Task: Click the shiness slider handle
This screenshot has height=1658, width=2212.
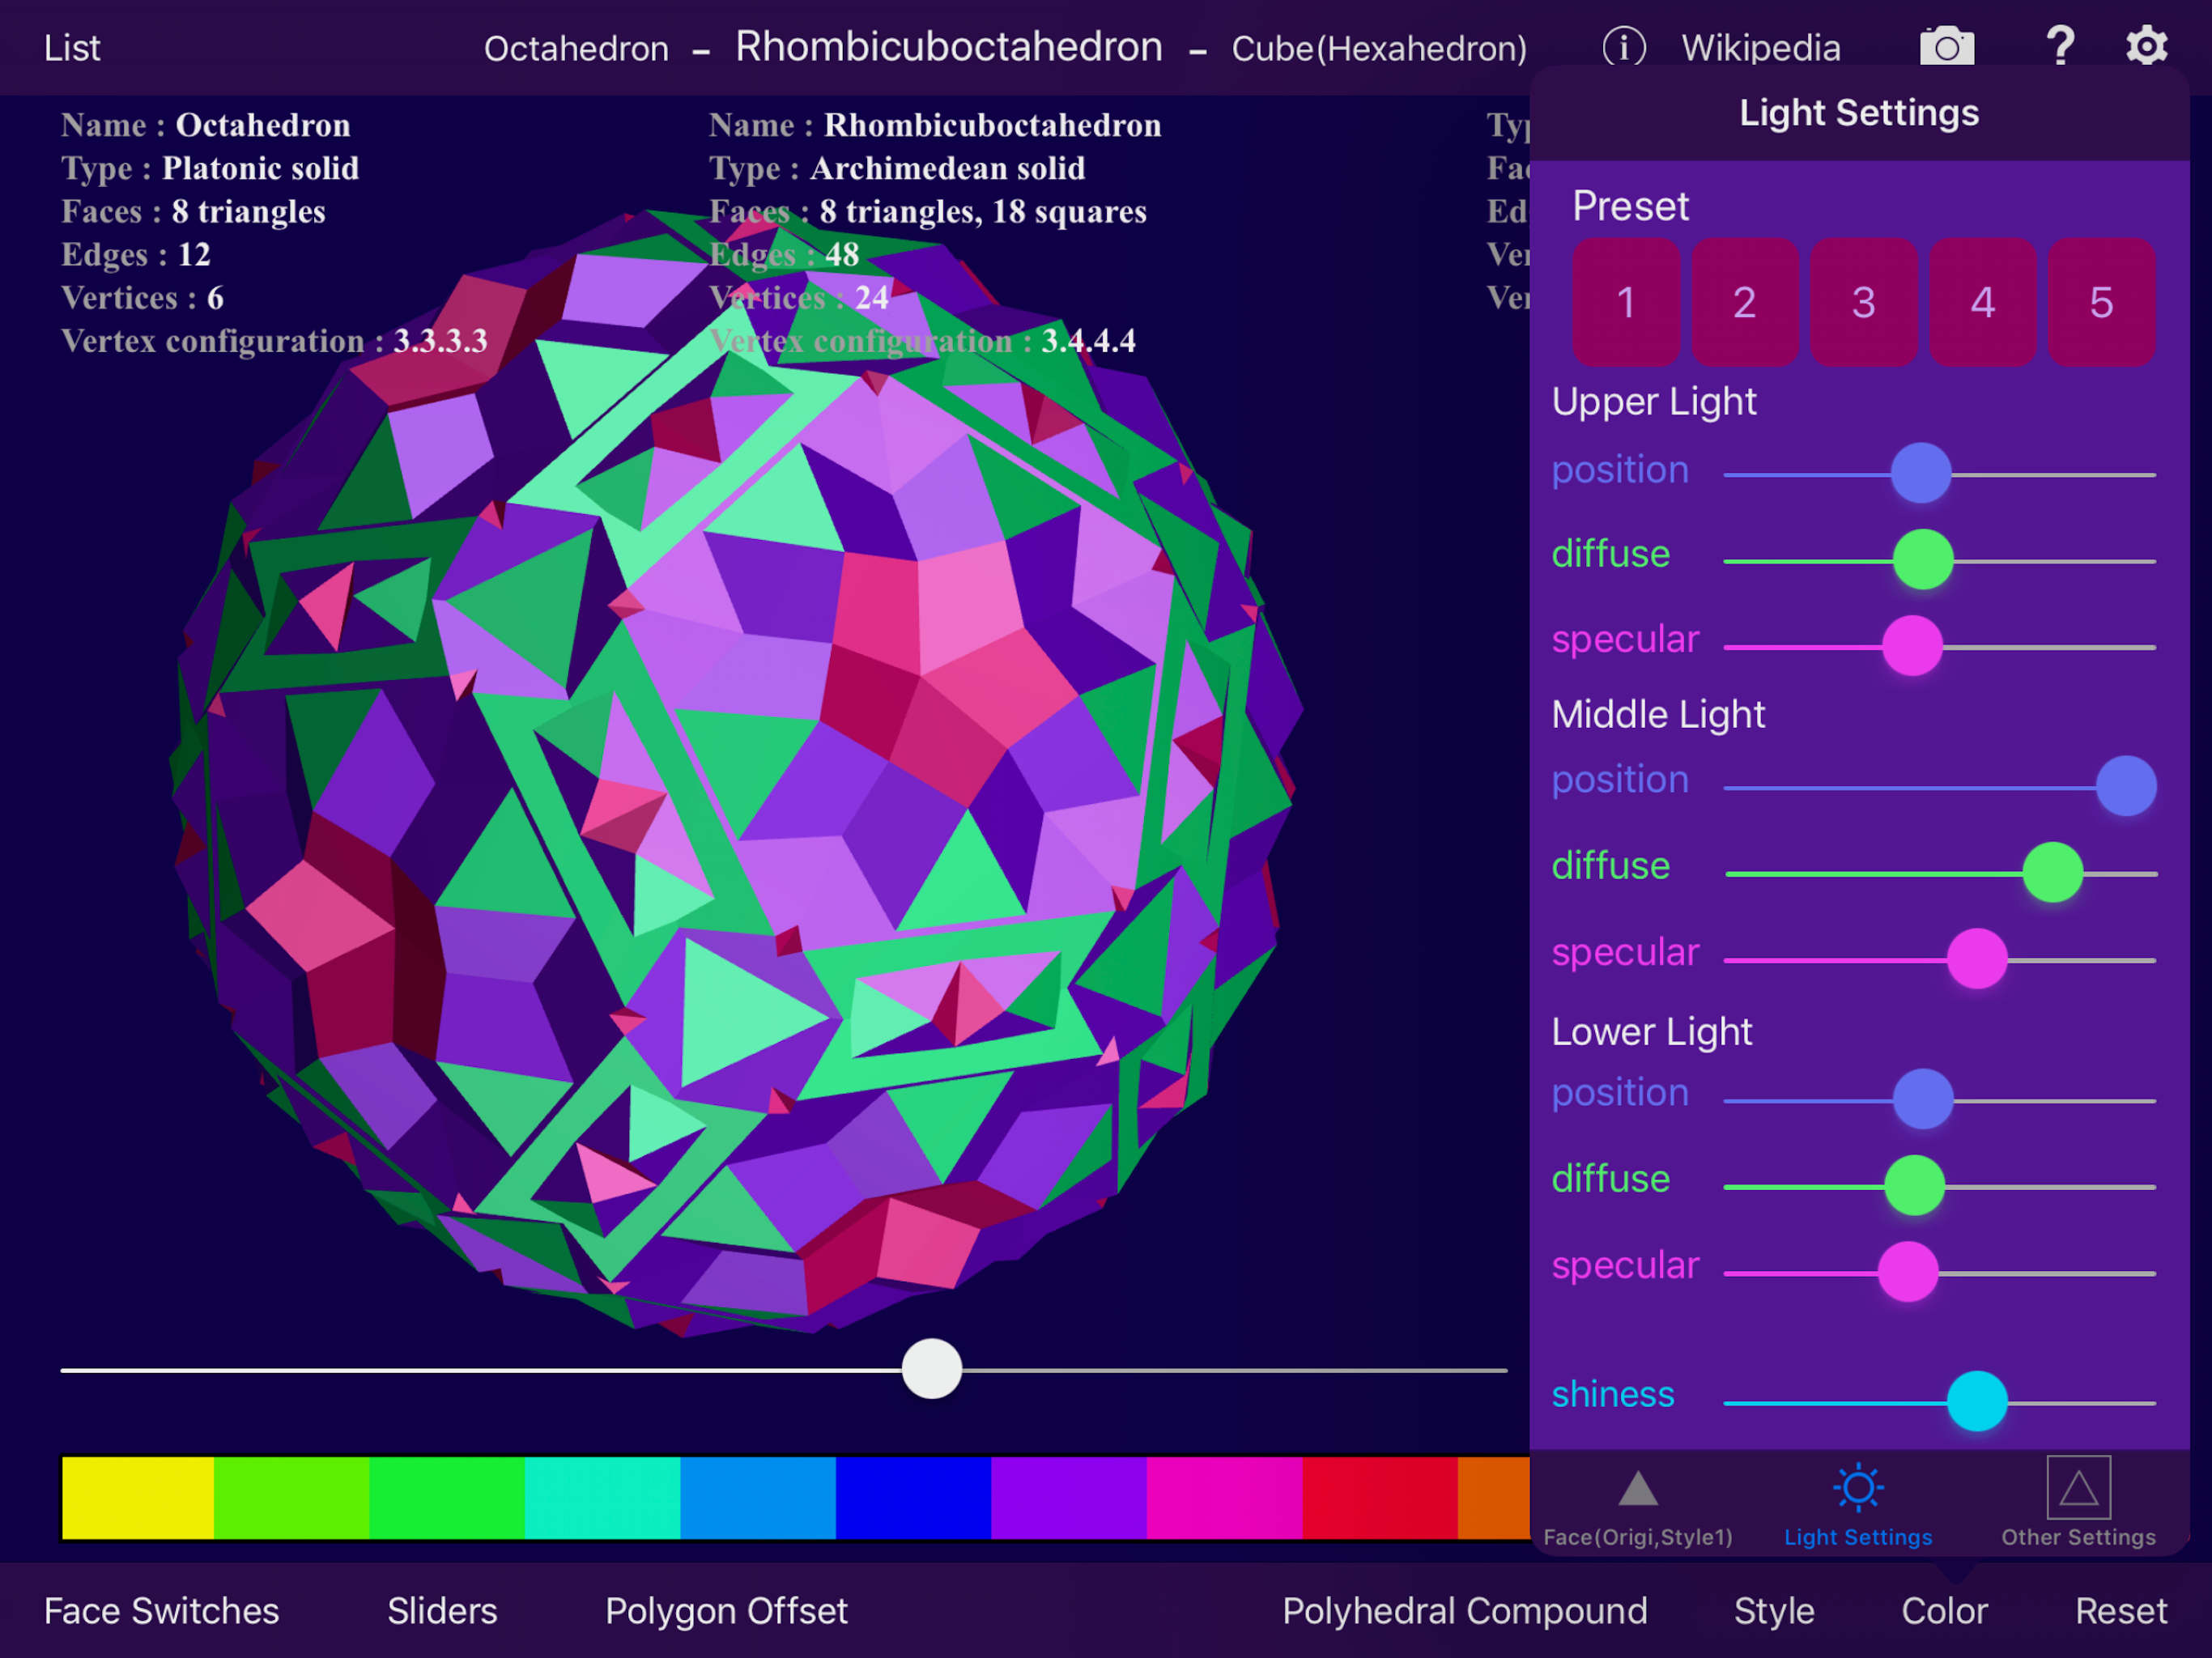Action: coord(1977,1401)
